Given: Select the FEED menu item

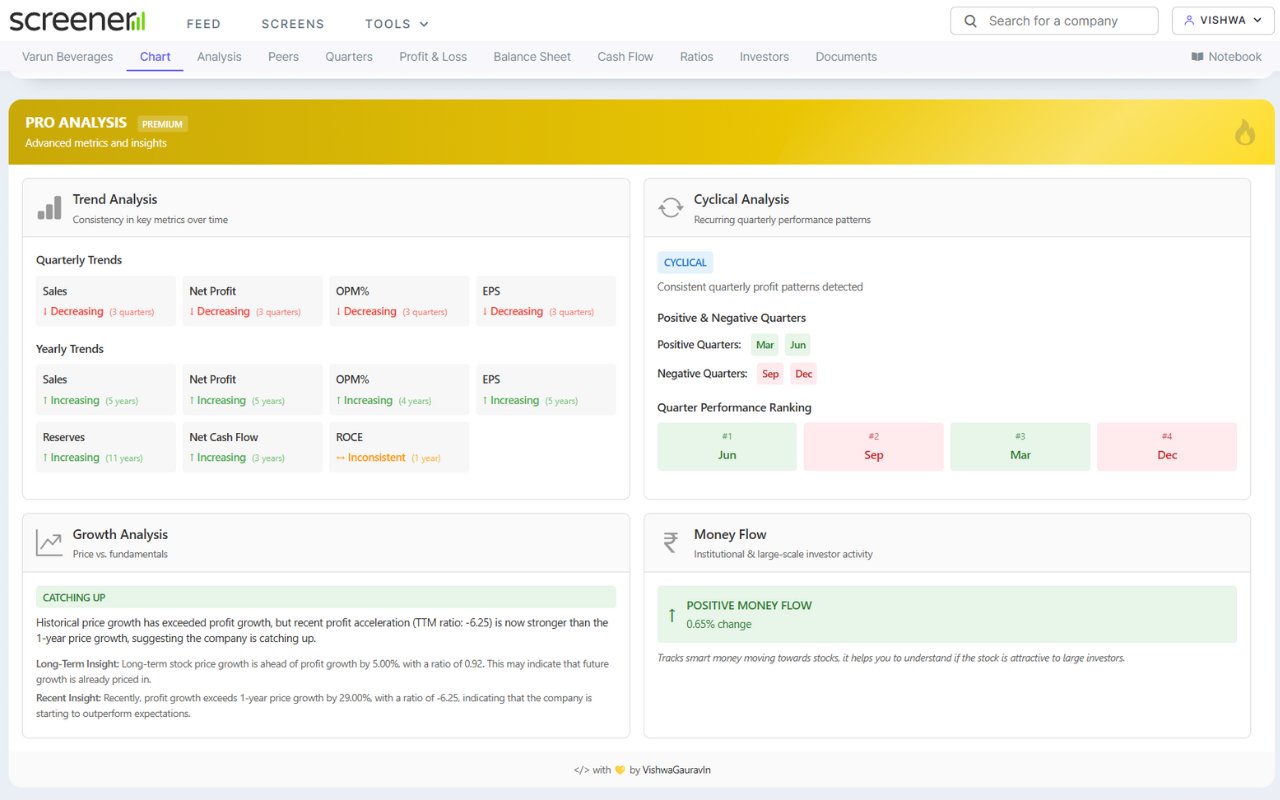Looking at the screenshot, I should coord(204,23).
